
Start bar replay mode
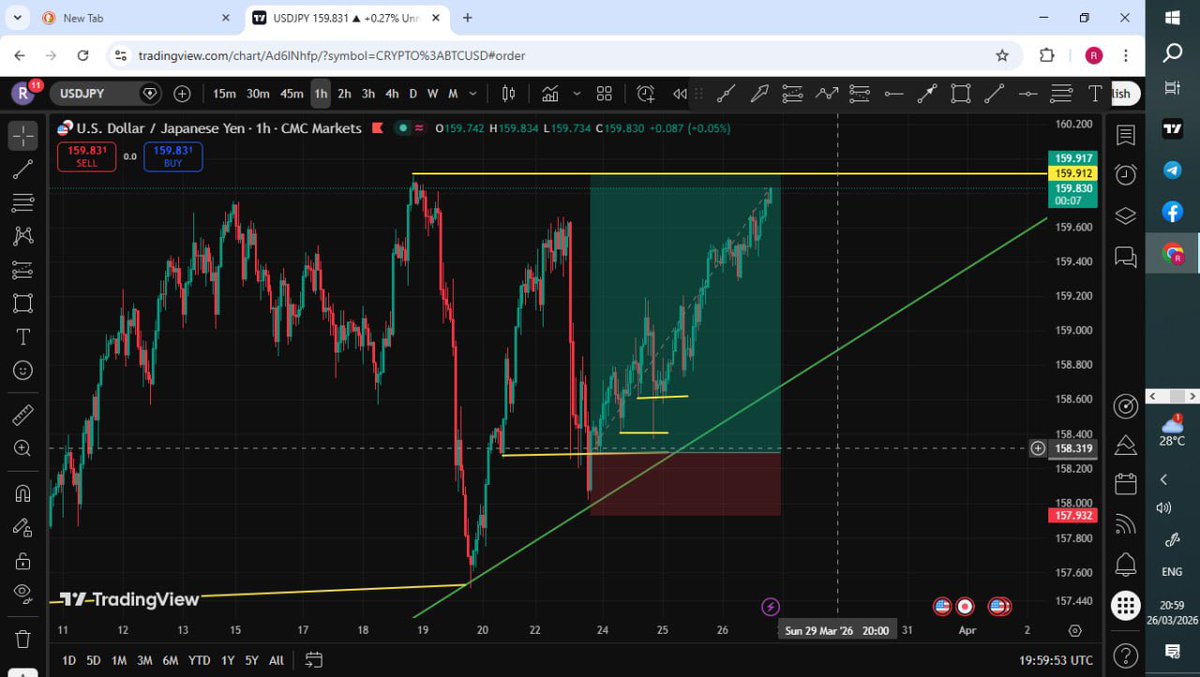coord(680,93)
